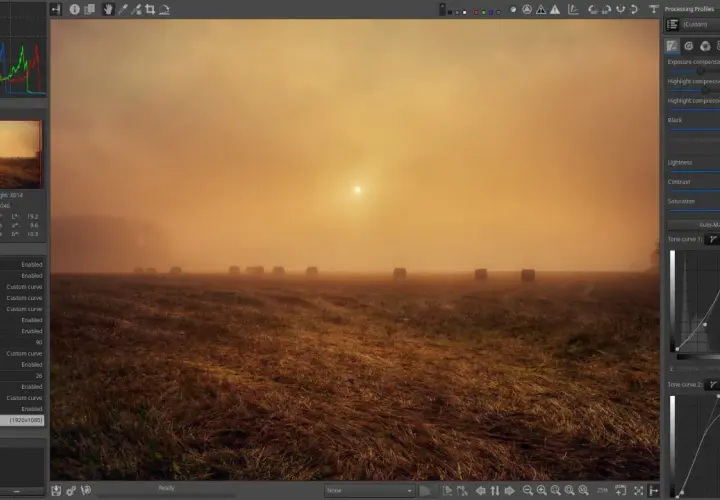Viewport: 720px width, 500px height.
Task: Select the white balance eyedropper tool
Action: 123,9
